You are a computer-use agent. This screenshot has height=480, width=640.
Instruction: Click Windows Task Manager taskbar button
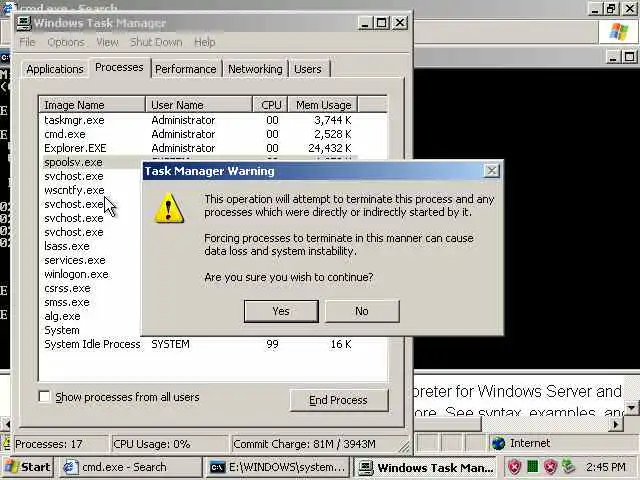point(427,468)
